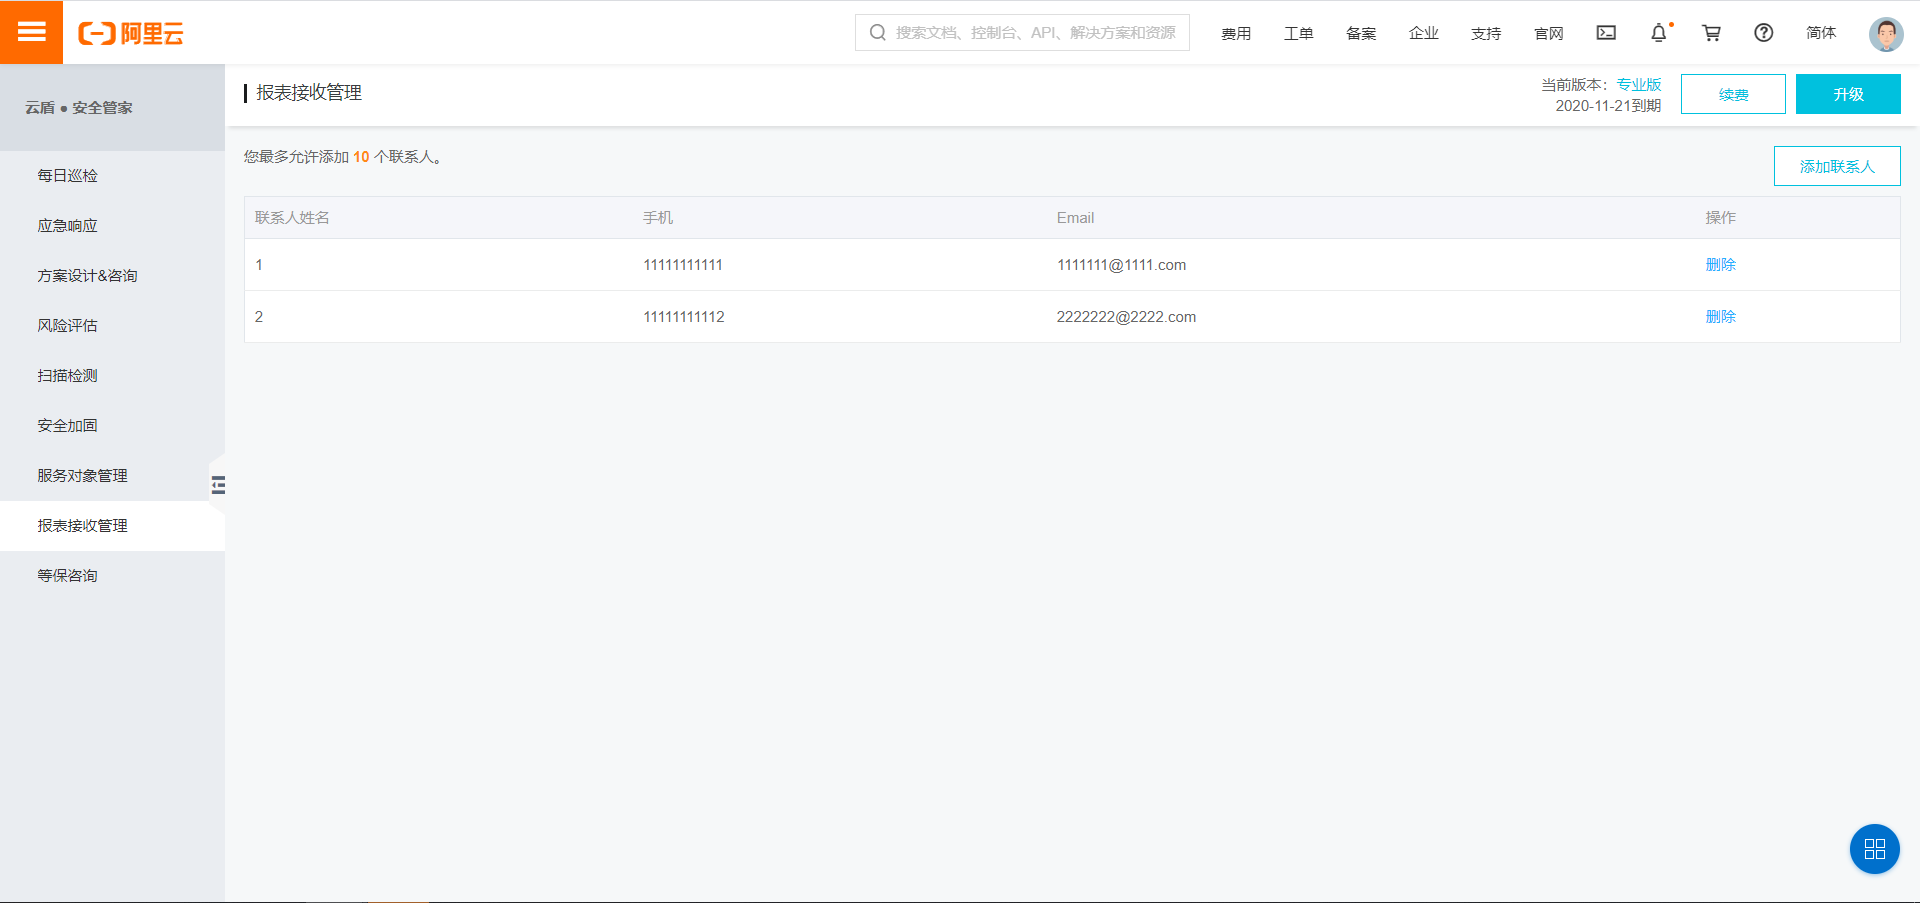Viewport: 1920px width, 903px height.
Task: Open the 企业 top menu
Action: (1424, 33)
